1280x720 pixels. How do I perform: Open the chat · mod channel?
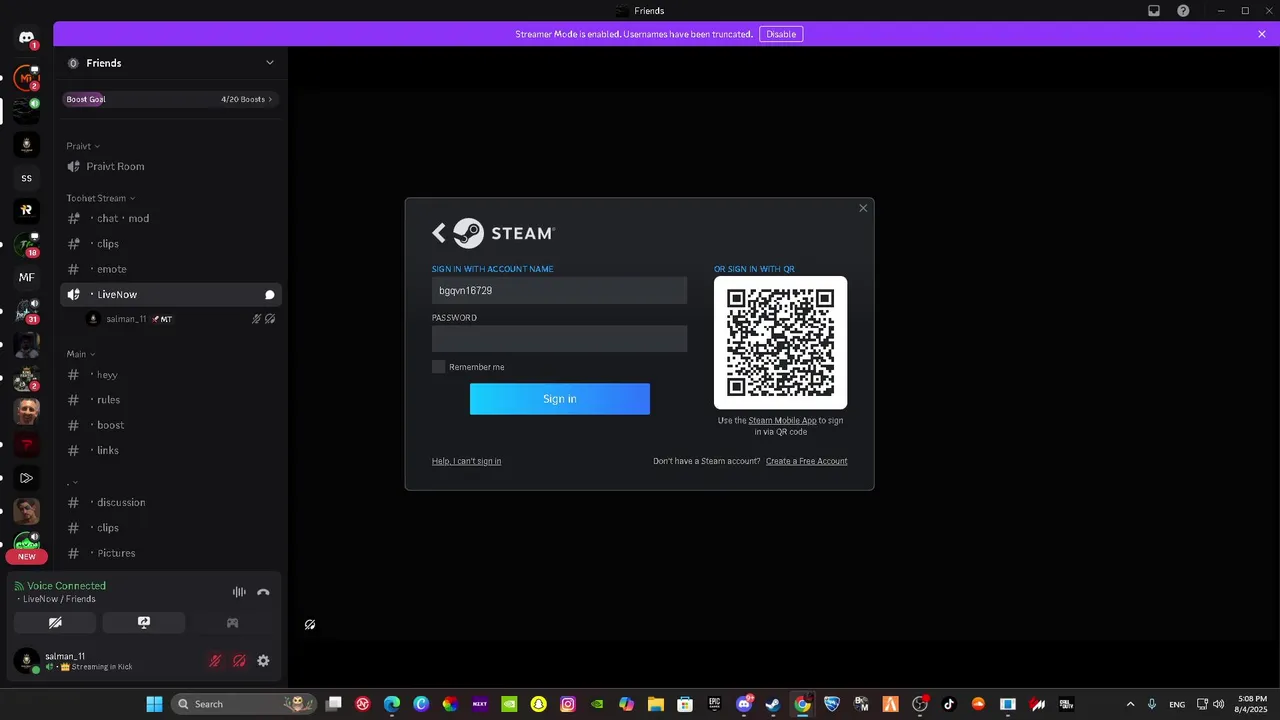[x=171, y=218]
